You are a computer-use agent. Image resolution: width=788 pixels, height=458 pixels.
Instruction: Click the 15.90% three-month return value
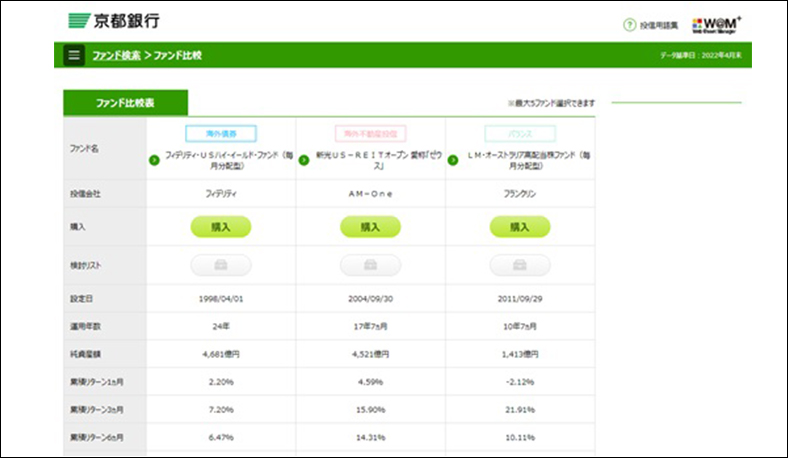pyautogui.click(x=370, y=410)
